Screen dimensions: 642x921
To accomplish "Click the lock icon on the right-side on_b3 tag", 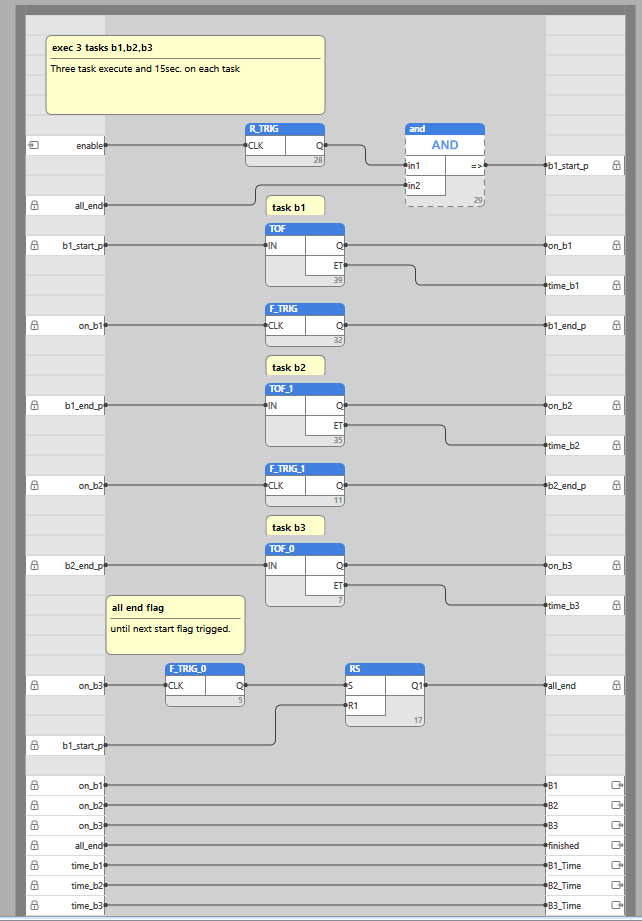I will tap(616, 566).
